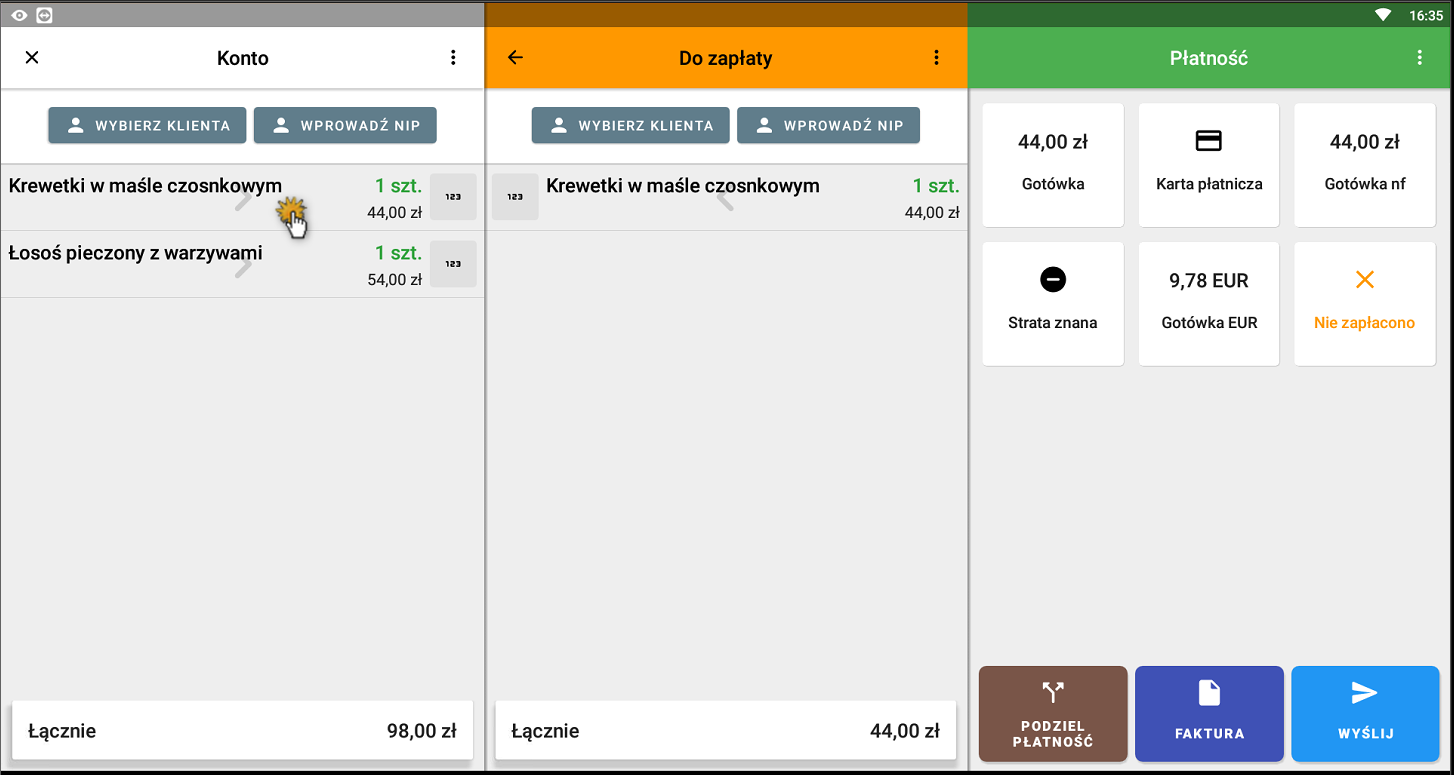The width and height of the screenshot is (1454, 775).
Task: Open overflow menu in Płatność header
Action: (x=1419, y=58)
